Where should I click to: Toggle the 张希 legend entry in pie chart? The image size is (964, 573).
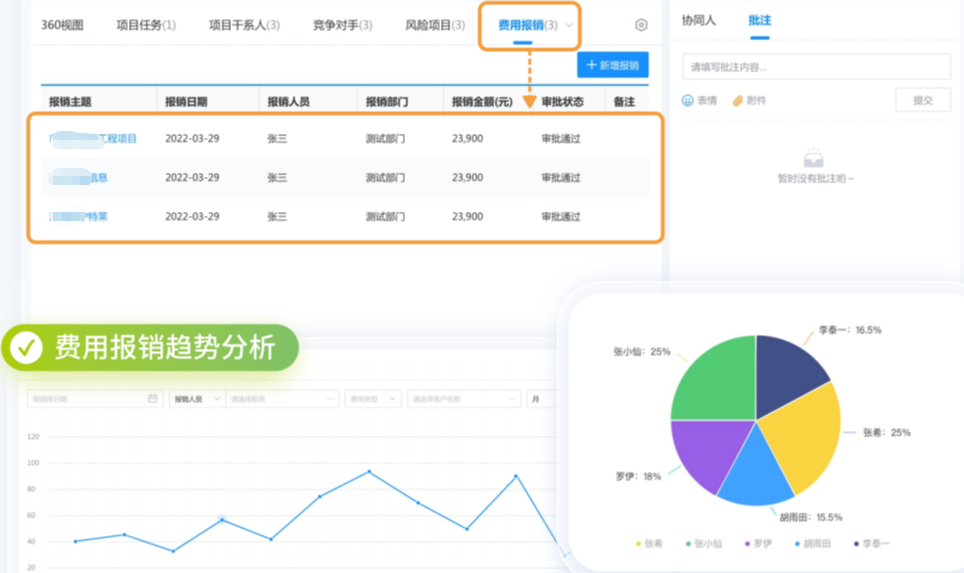pos(649,543)
